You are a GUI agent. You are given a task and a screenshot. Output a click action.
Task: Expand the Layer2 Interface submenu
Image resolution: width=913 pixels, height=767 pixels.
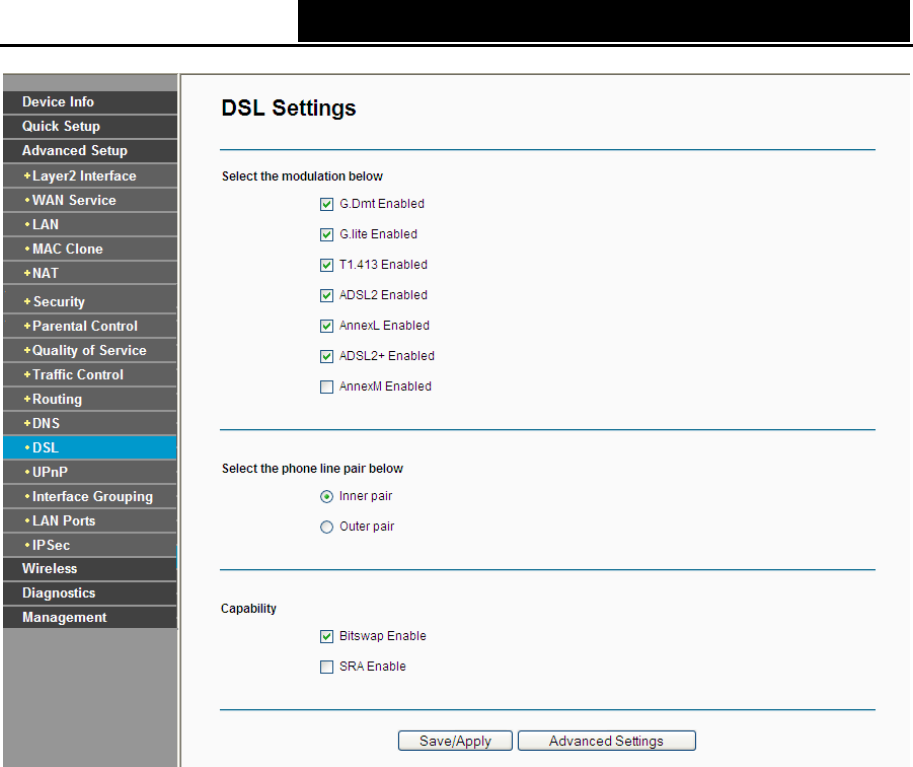click(x=90, y=176)
